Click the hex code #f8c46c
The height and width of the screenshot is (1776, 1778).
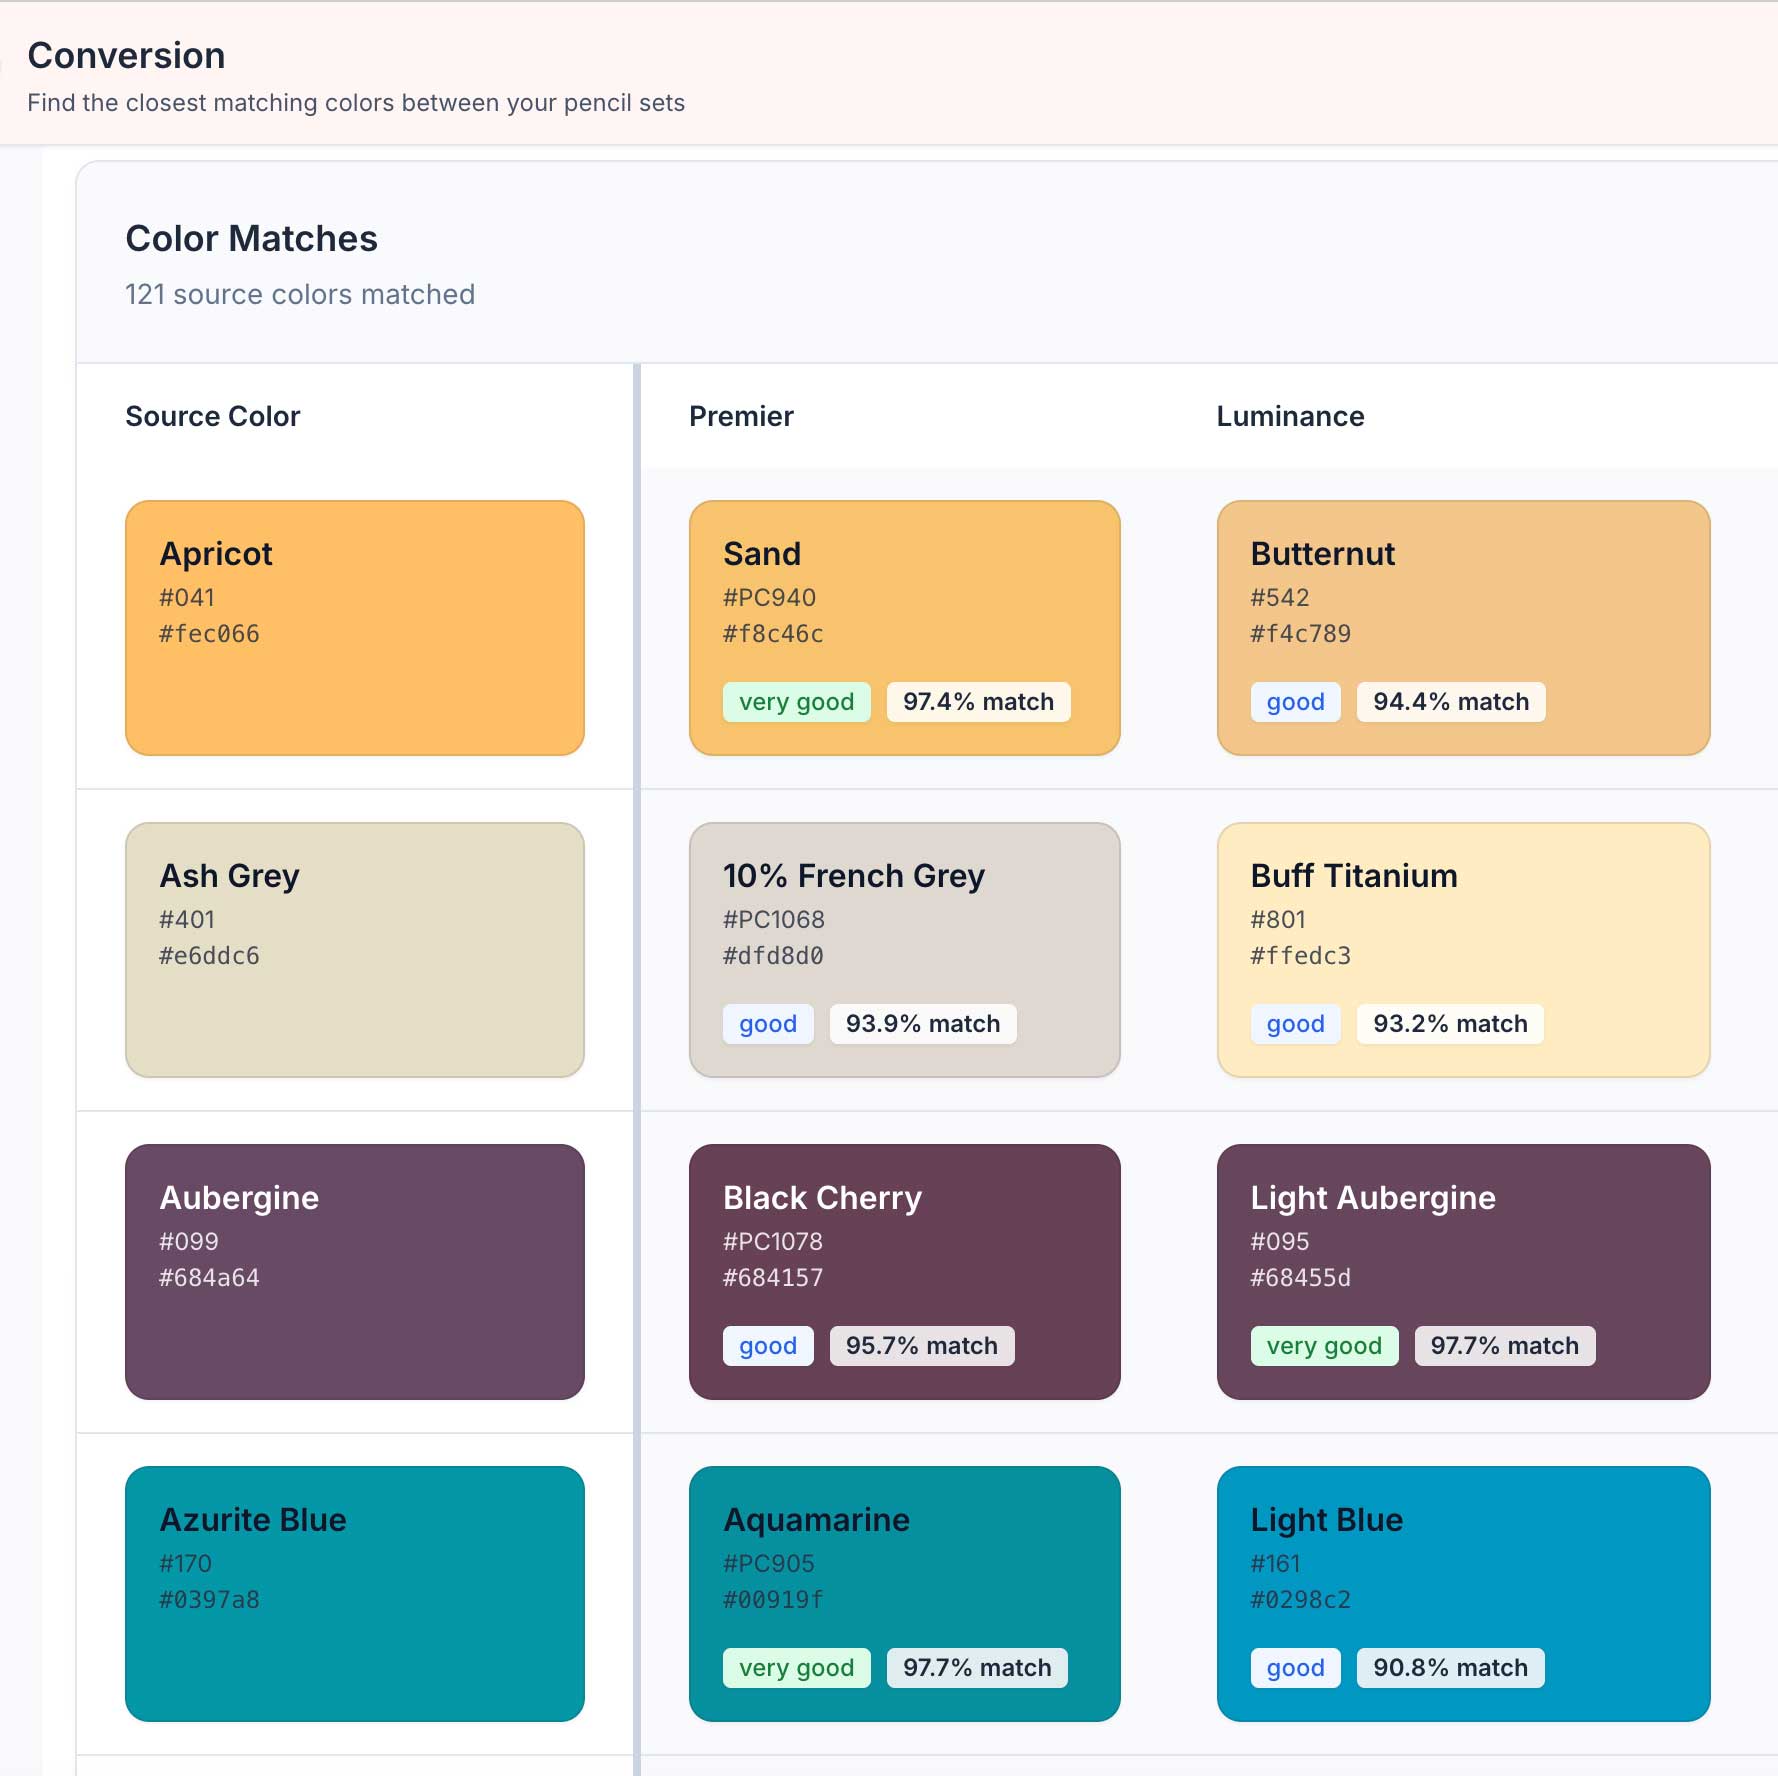coord(773,634)
